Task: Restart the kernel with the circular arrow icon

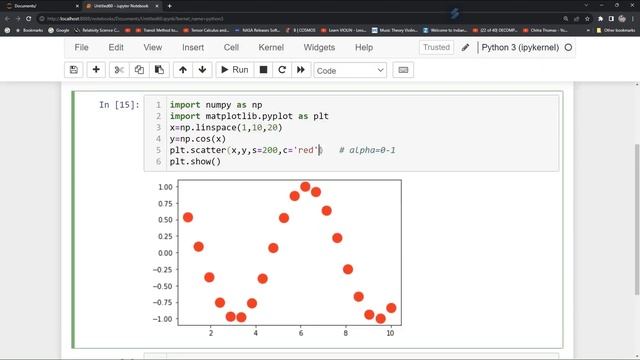Action: [282, 70]
